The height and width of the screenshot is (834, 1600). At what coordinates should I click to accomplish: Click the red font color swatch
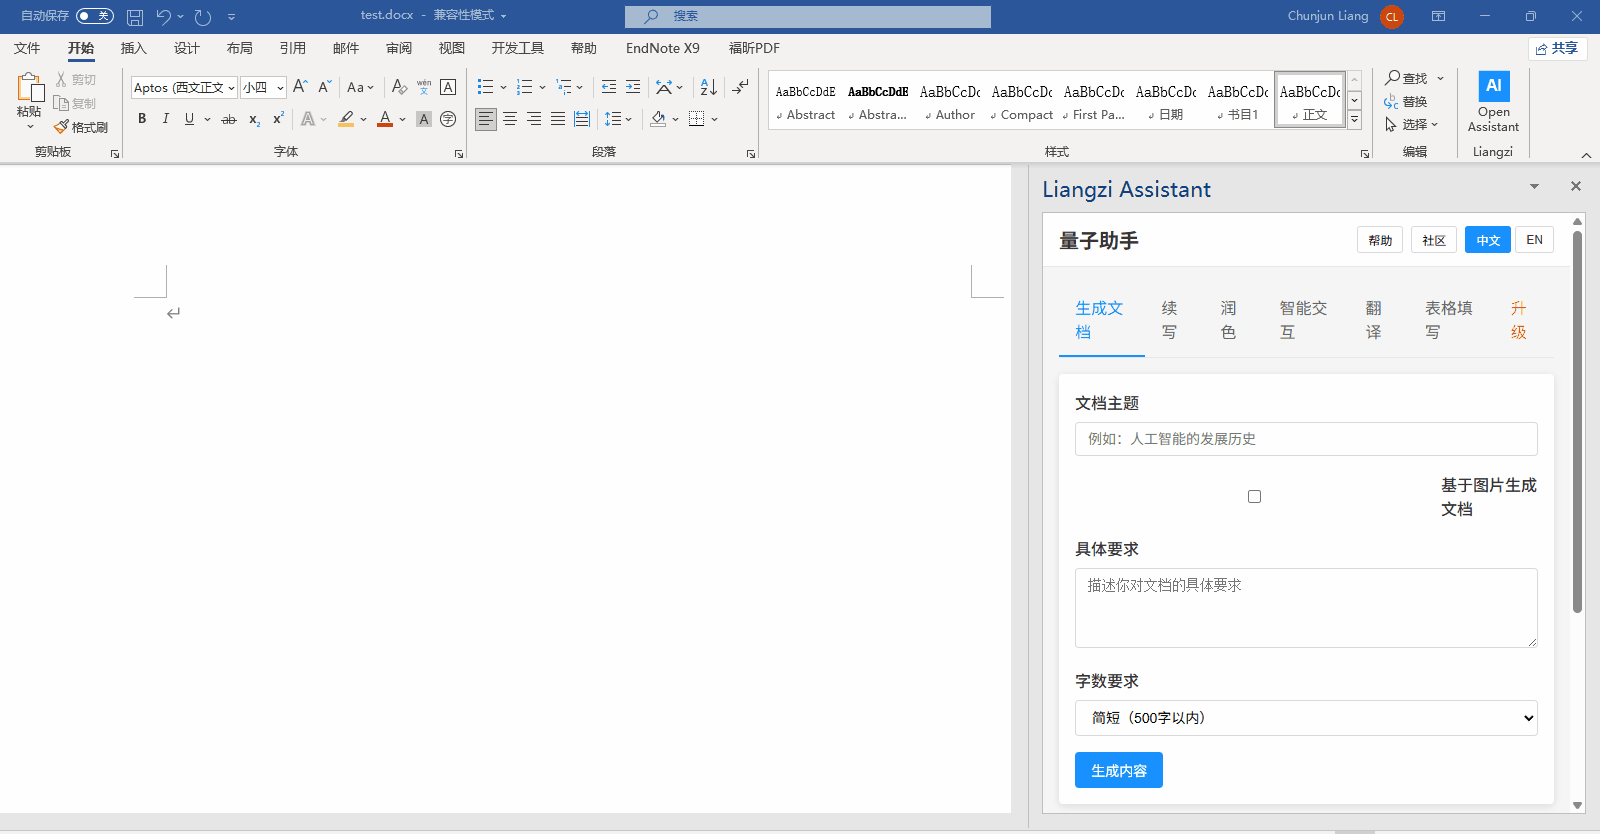coord(385,119)
